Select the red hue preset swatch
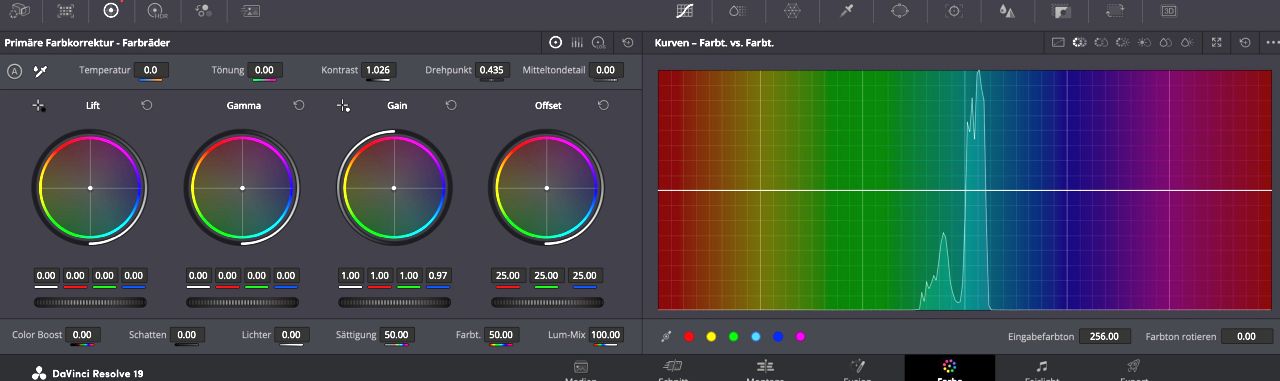Image resolution: width=1280 pixels, height=381 pixels. [688, 337]
